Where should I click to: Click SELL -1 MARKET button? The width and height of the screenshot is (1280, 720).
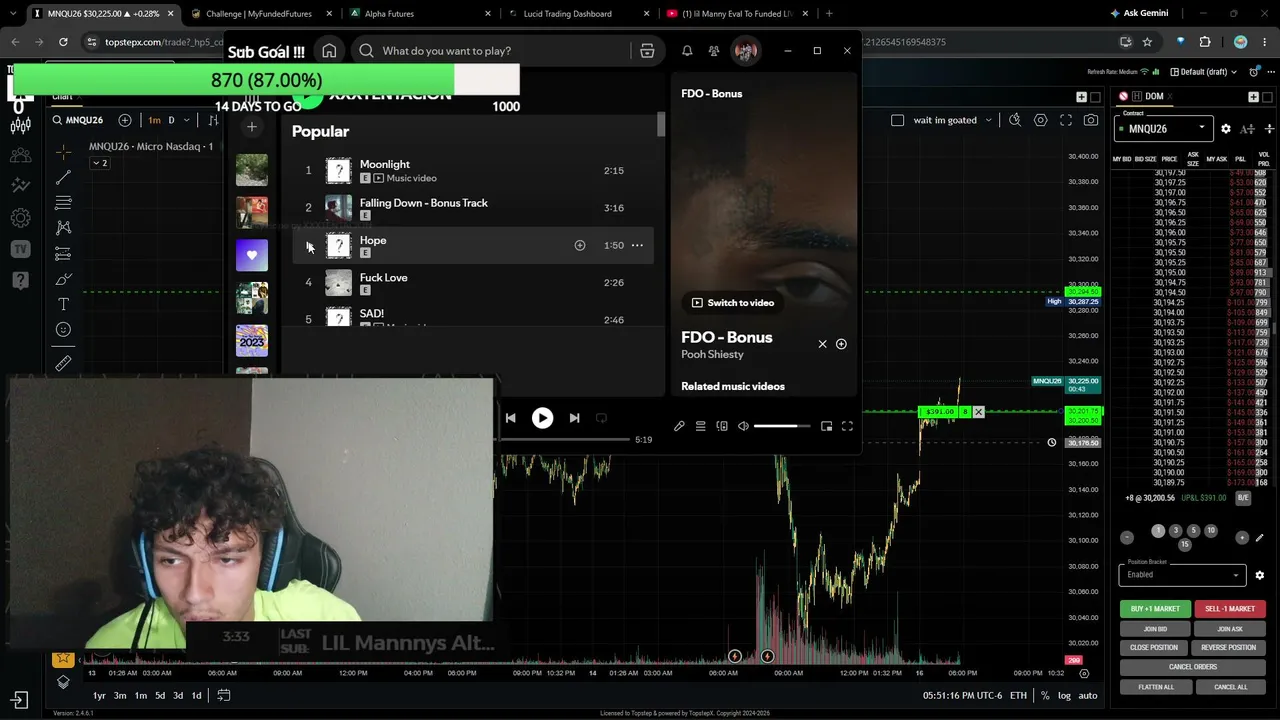(x=1230, y=609)
